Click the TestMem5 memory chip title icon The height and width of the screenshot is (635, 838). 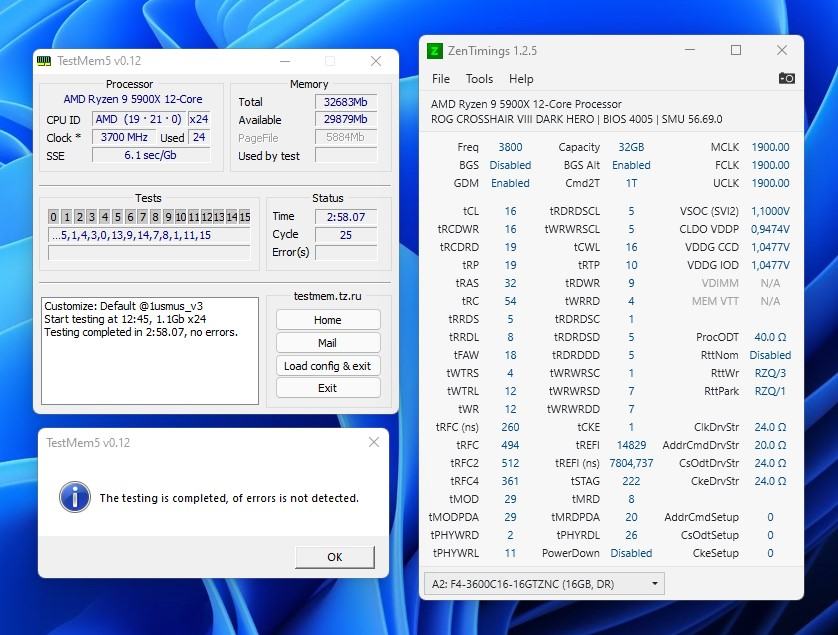click(x=44, y=61)
